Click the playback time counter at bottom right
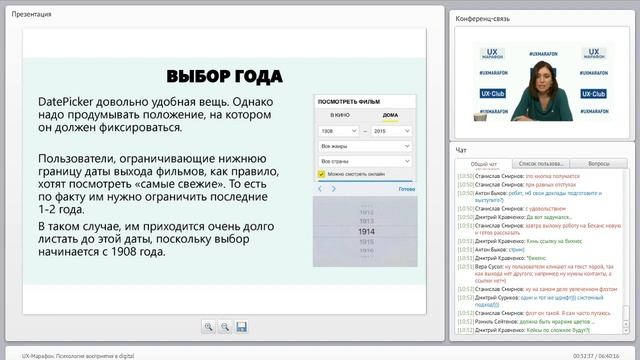The image size is (640, 360). (x=596, y=356)
